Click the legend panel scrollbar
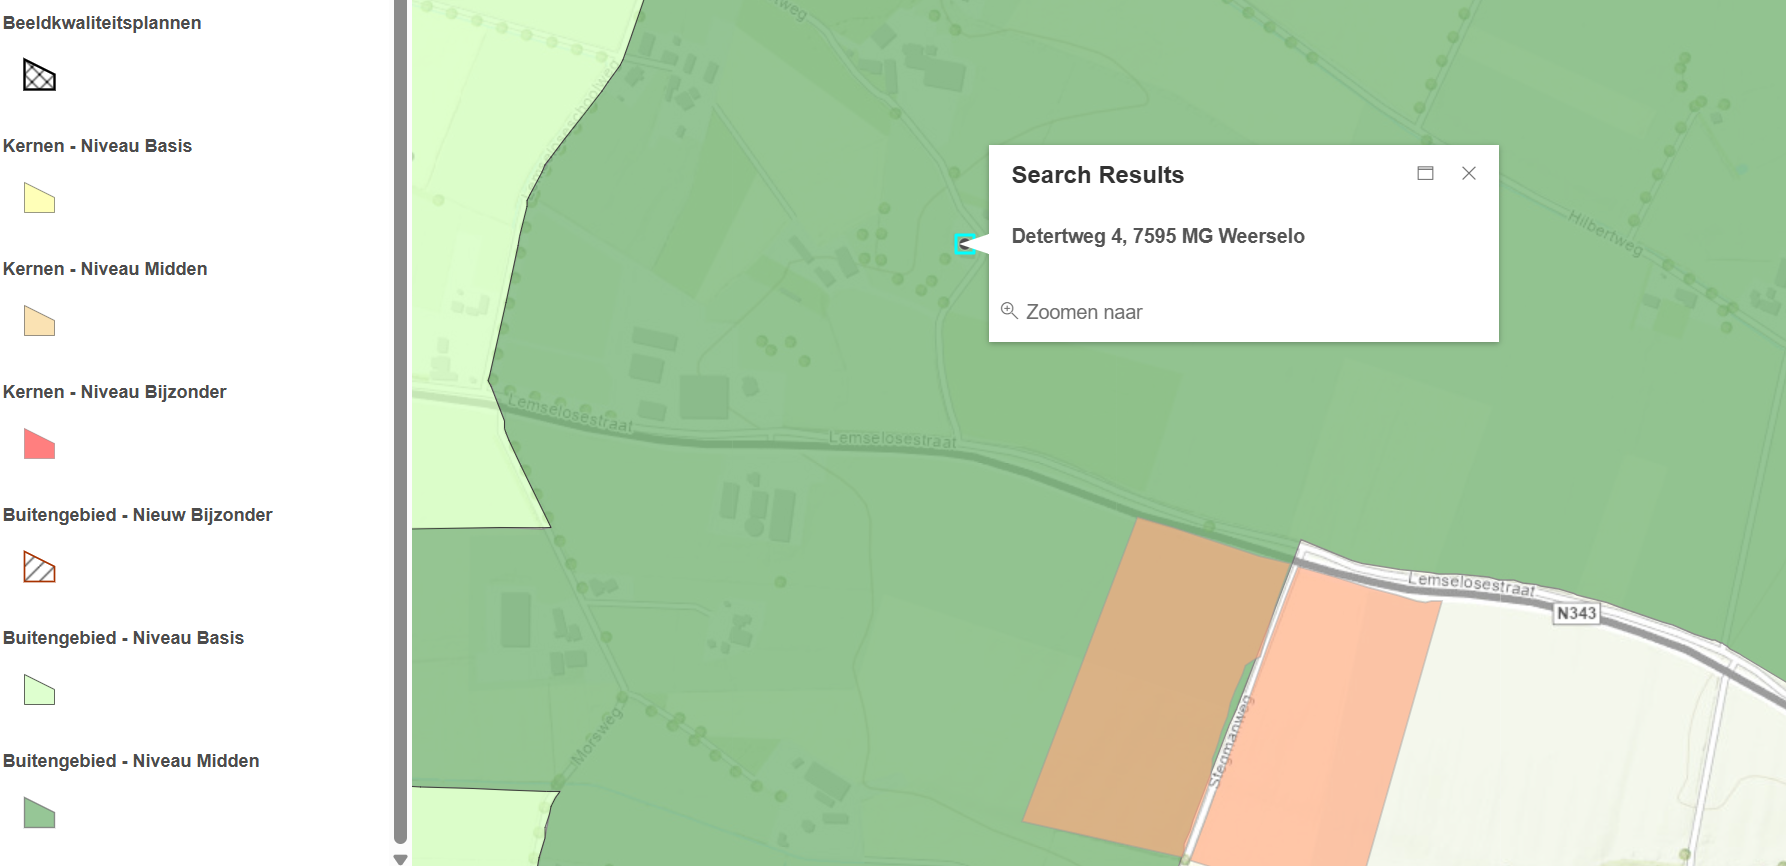Screen dimensions: 1786x866 click(400, 422)
